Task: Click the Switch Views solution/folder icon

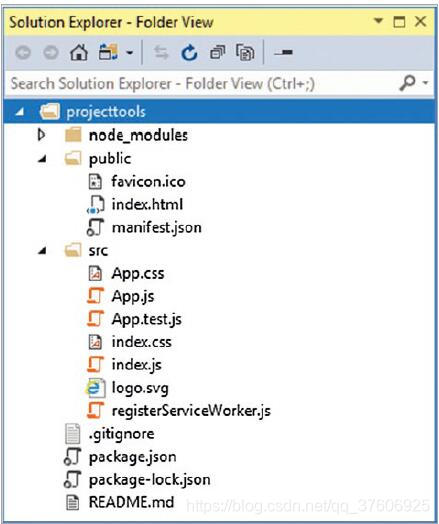Action: tap(108, 52)
